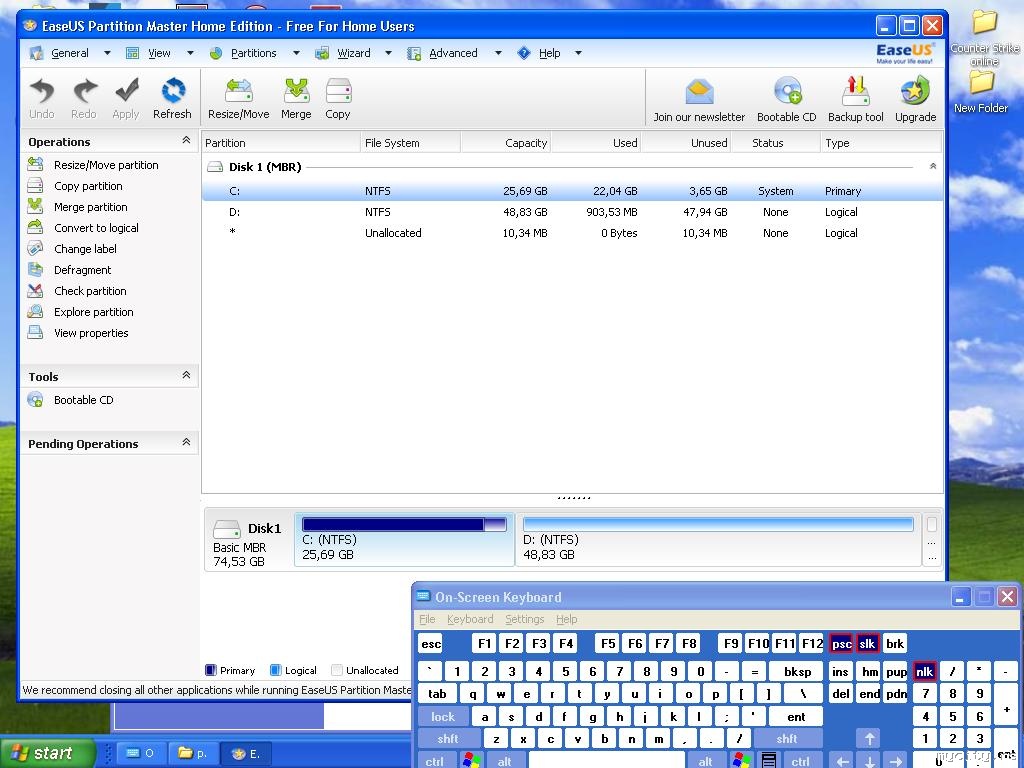Toggle left ctrl key on keyboard
Screen dimensions: 1024x768
[x=435, y=761]
